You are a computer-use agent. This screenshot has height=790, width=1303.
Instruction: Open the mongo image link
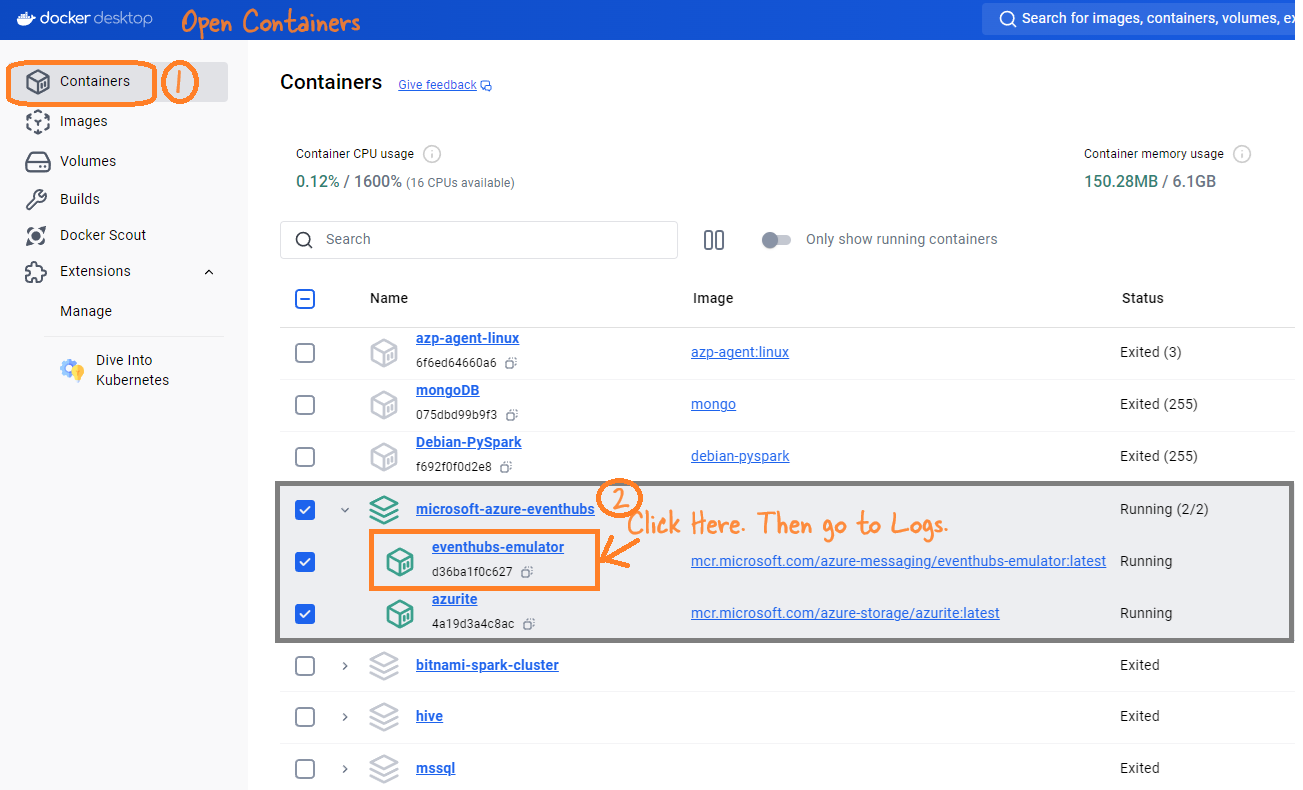pos(713,404)
